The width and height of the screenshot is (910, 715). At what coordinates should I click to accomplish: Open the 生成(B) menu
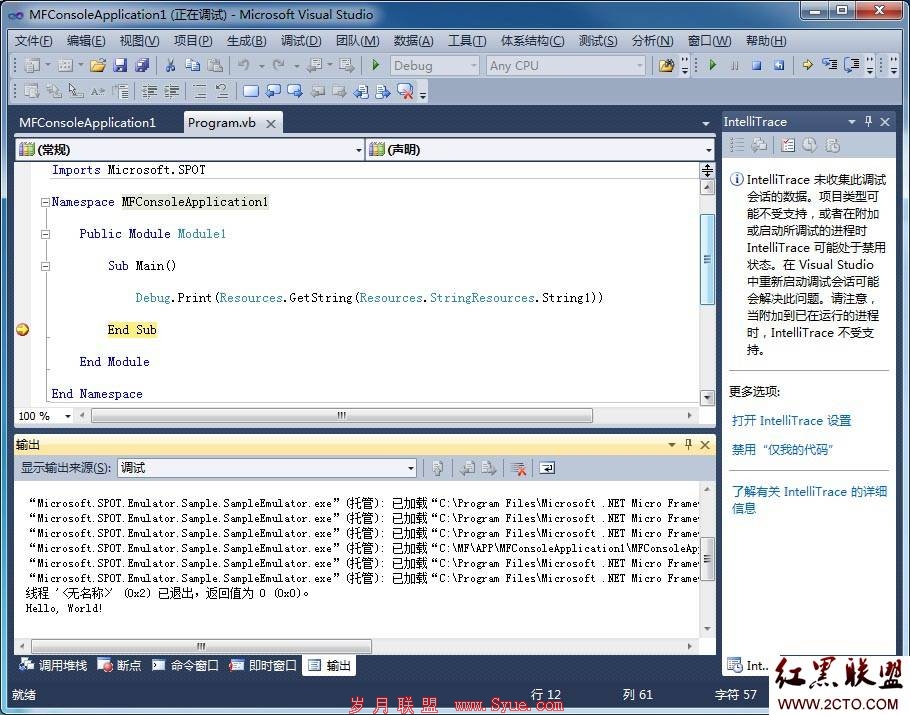tap(246, 41)
